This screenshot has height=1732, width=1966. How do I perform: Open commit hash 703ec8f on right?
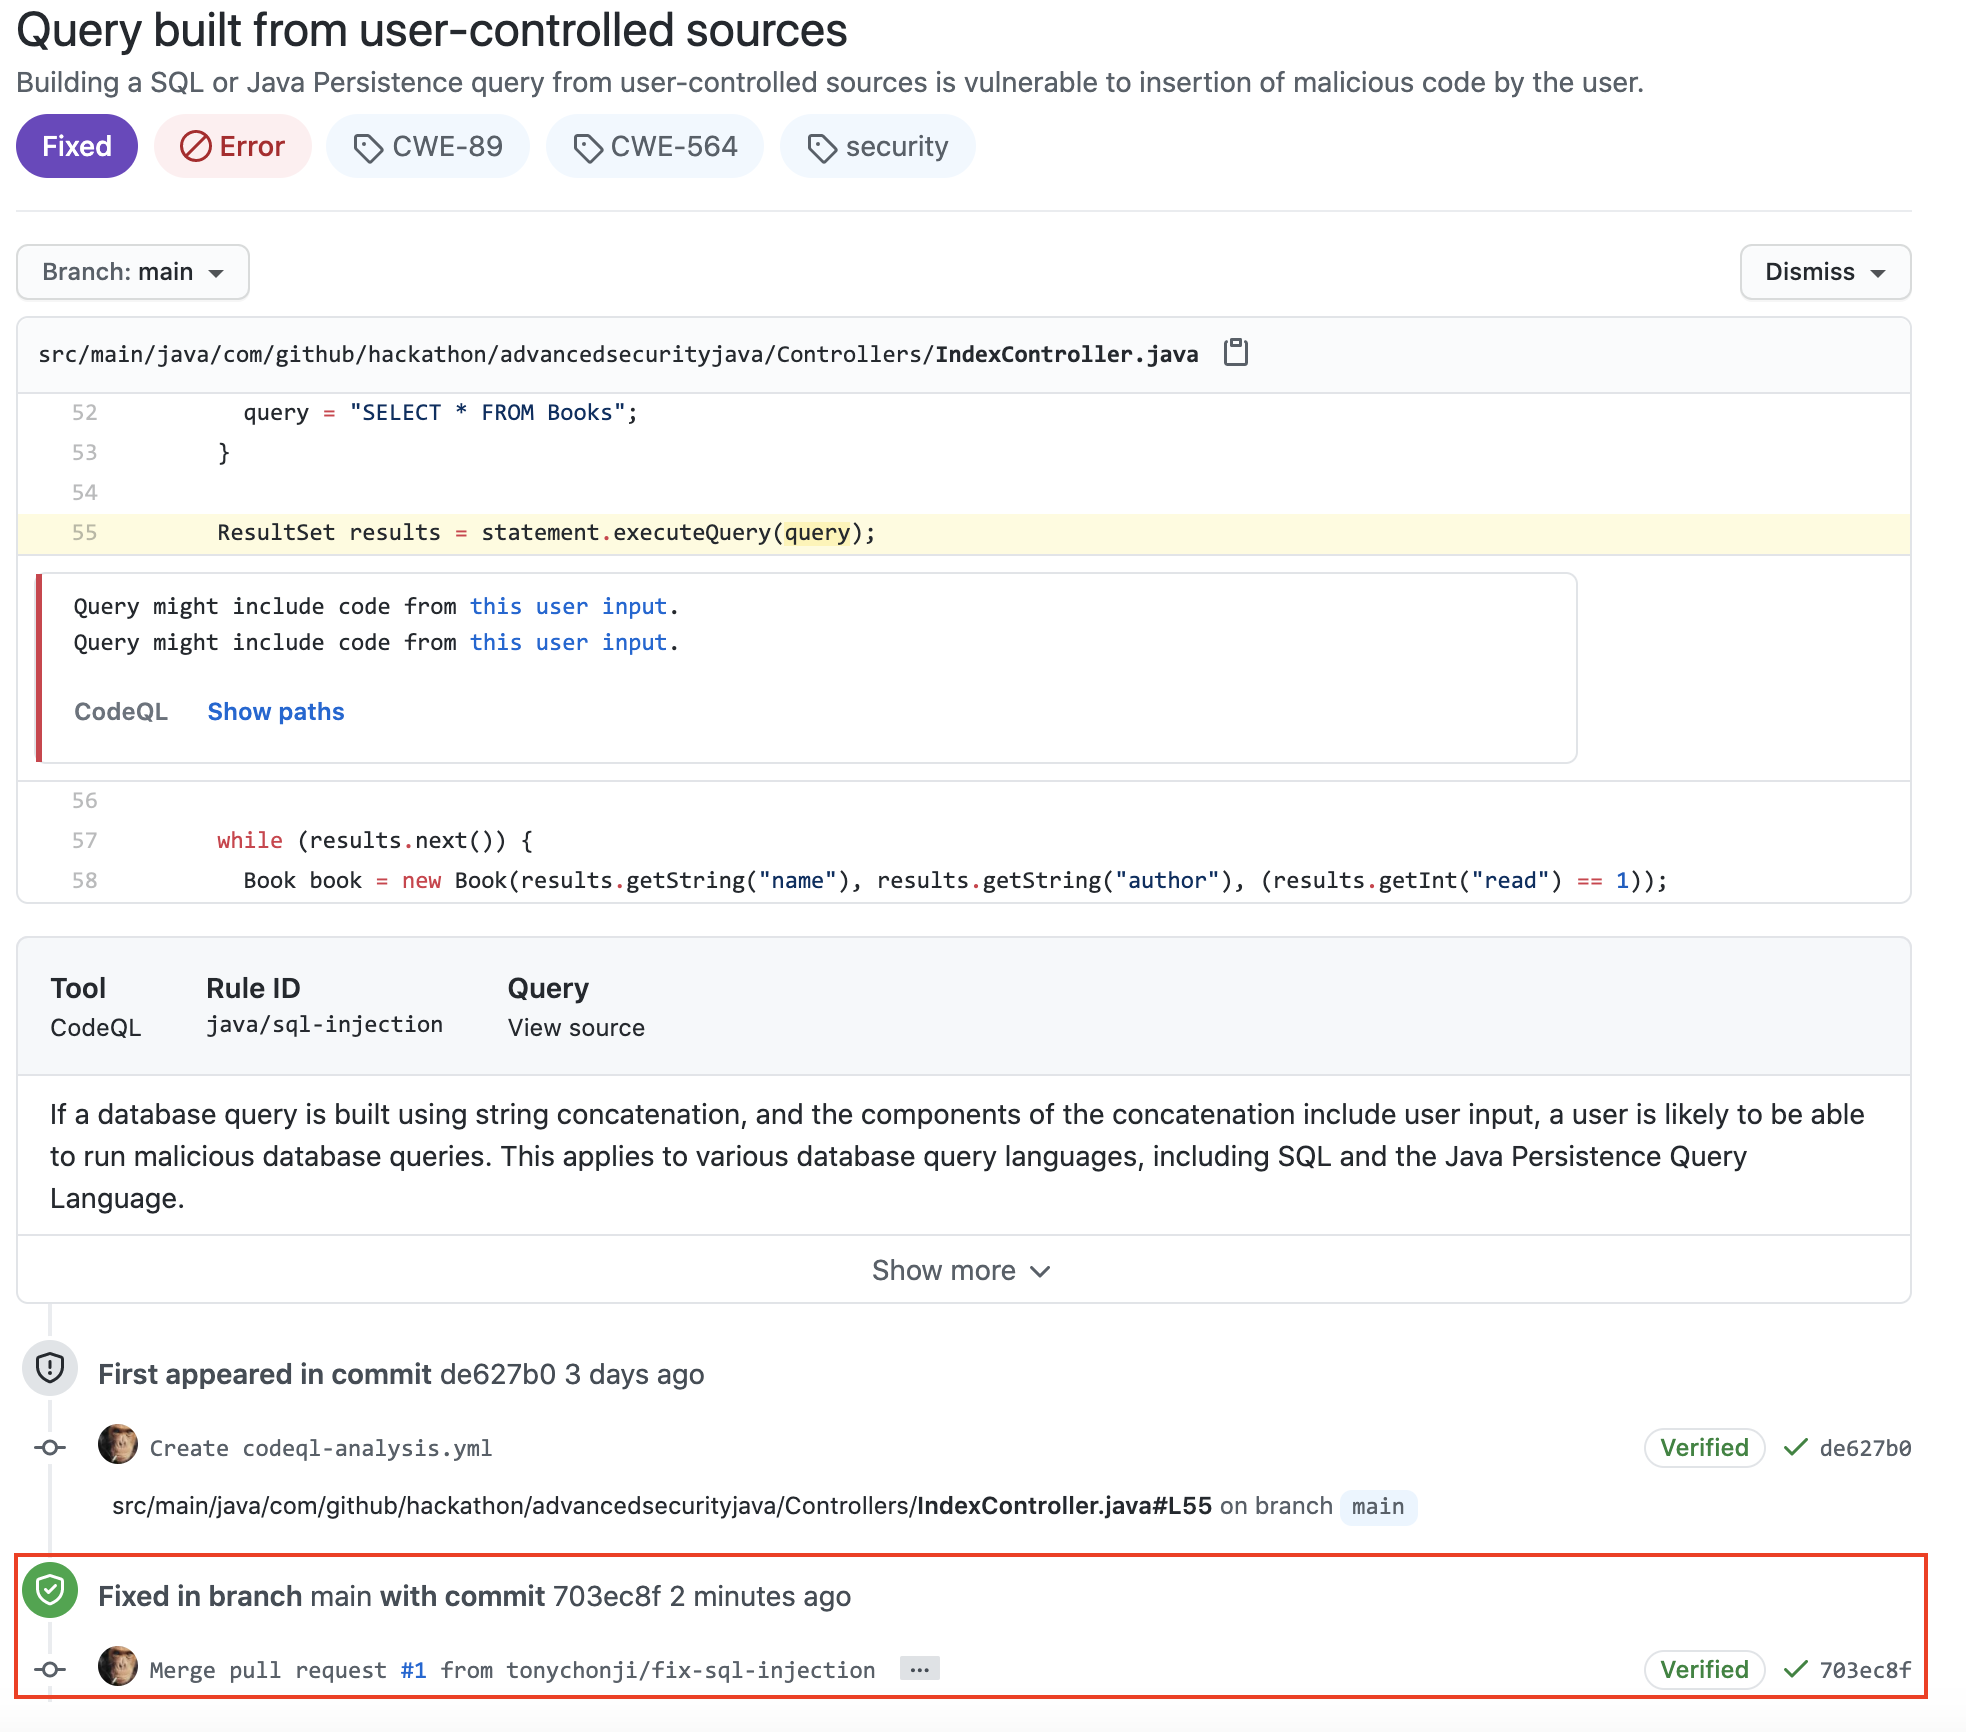click(1865, 1670)
